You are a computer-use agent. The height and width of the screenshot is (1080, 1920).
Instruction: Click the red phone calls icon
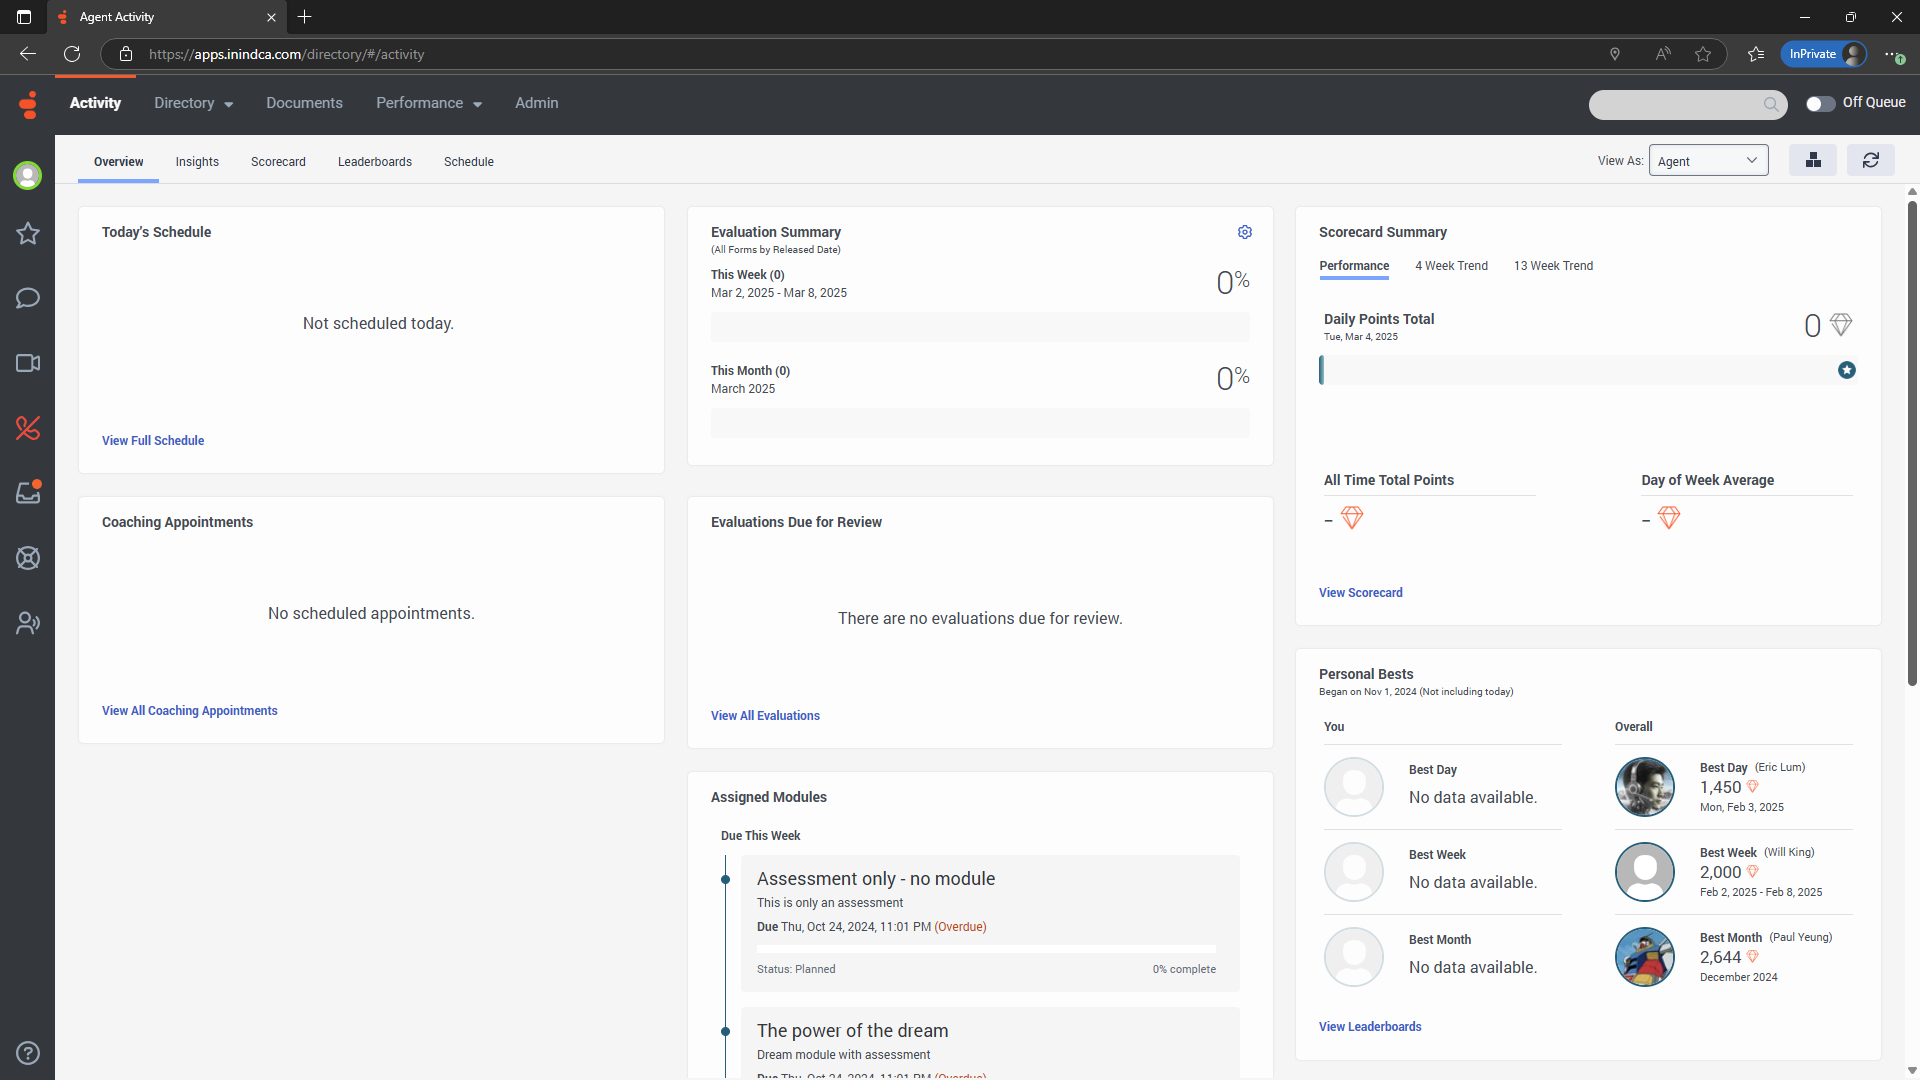[27, 428]
